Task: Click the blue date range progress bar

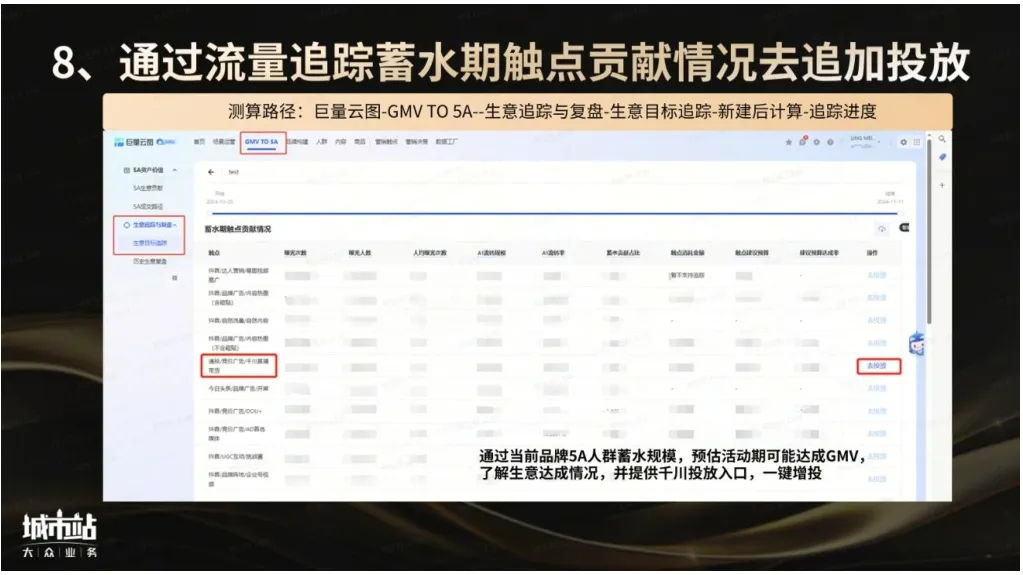Action: [x=555, y=213]
